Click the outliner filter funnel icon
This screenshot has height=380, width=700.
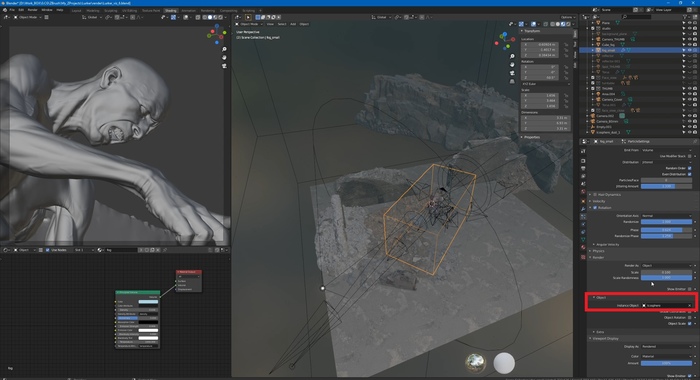[x=685, y=17]
